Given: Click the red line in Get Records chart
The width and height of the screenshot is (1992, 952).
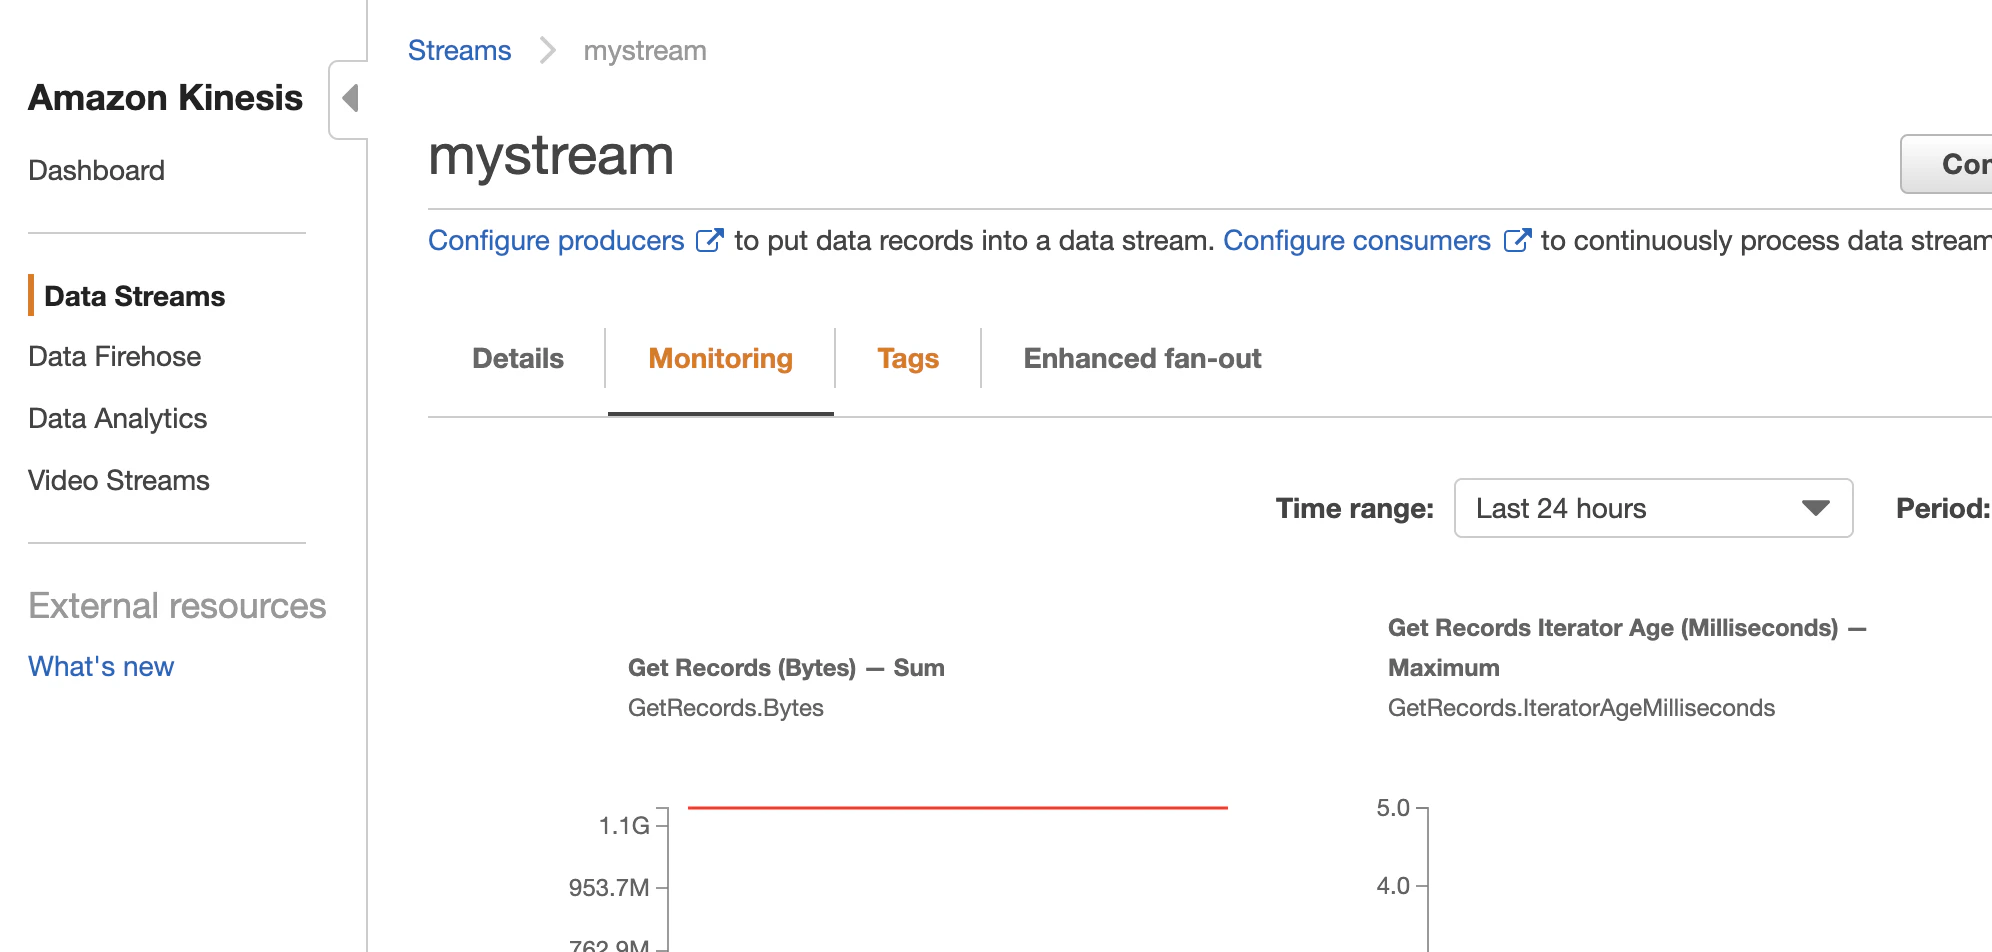Looking at the screenshot, I should pos(957,807).
